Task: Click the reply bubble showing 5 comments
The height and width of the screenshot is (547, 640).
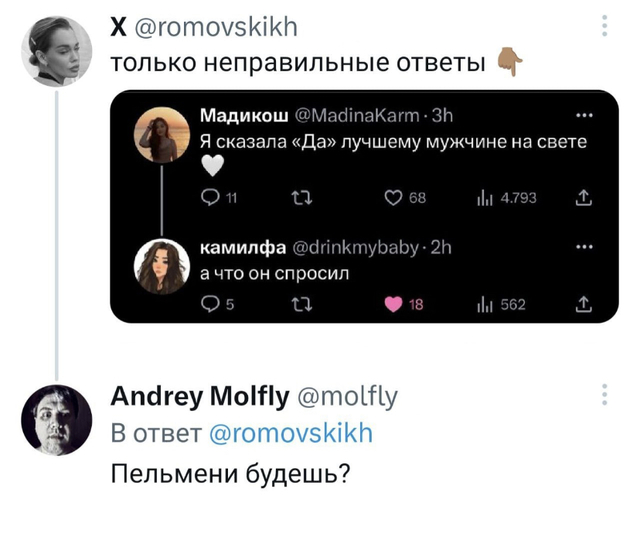Action: point(211,305)
